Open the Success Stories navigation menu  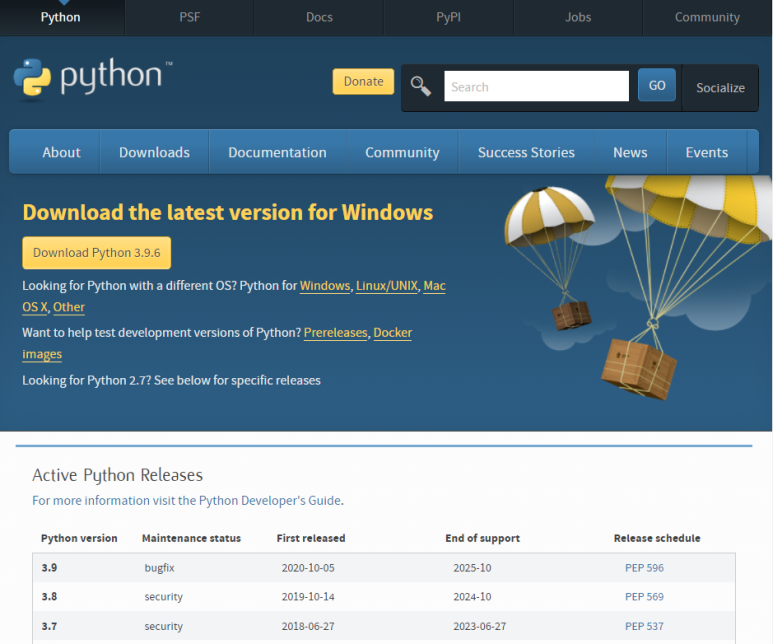(526, 152)
